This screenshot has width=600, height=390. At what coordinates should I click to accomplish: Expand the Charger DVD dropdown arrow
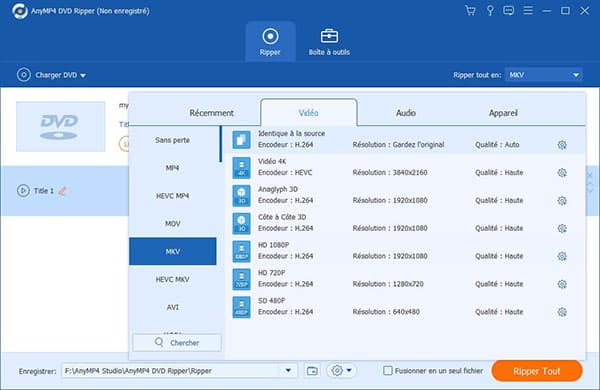pyautogui.click(x=83, y=76)
